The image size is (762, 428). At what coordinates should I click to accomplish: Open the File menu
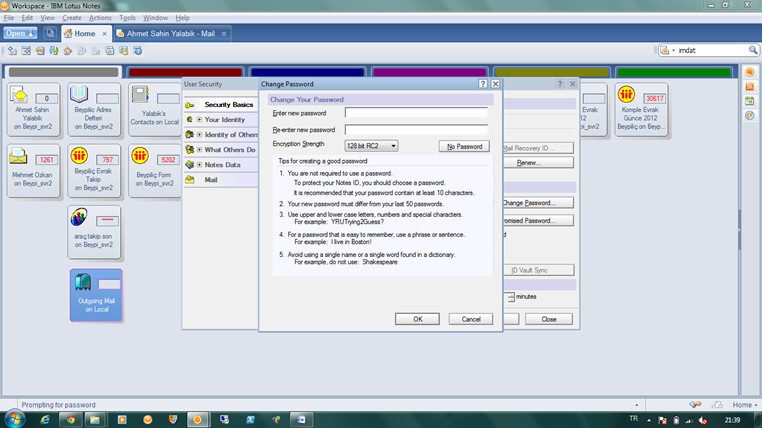tap(9, 18)
